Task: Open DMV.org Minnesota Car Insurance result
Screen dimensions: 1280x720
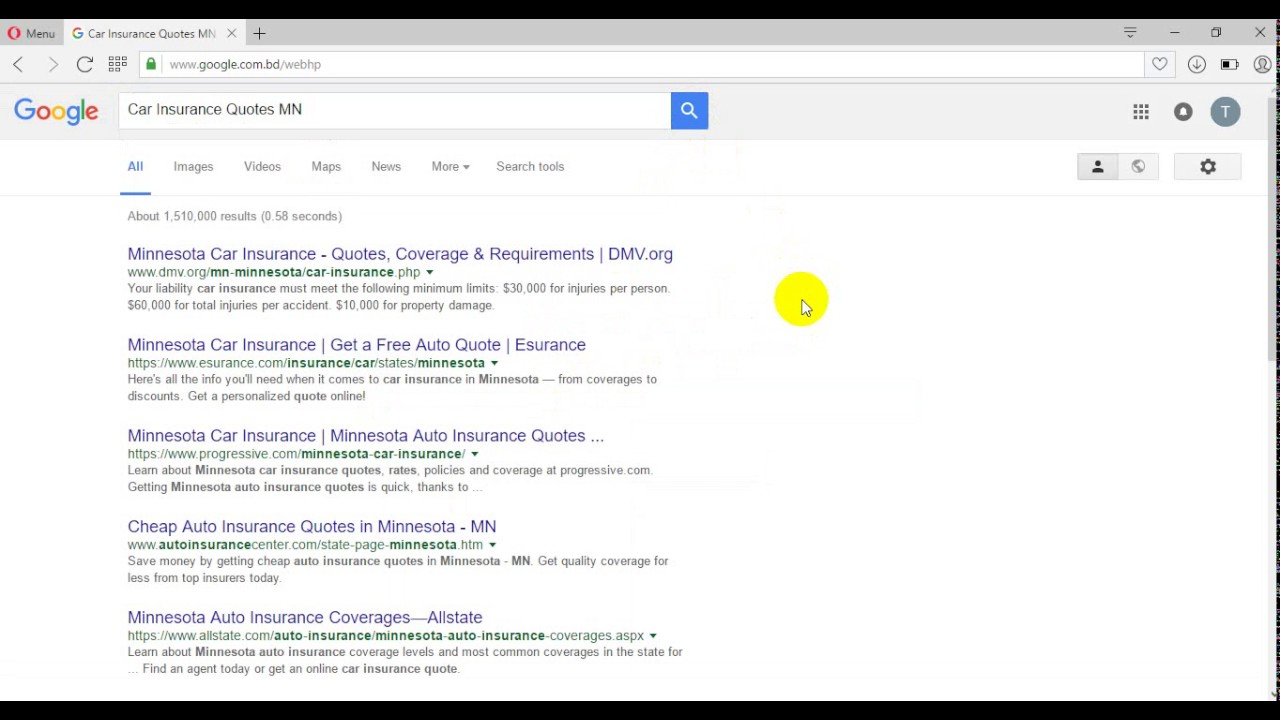Action: pos(400,254)
